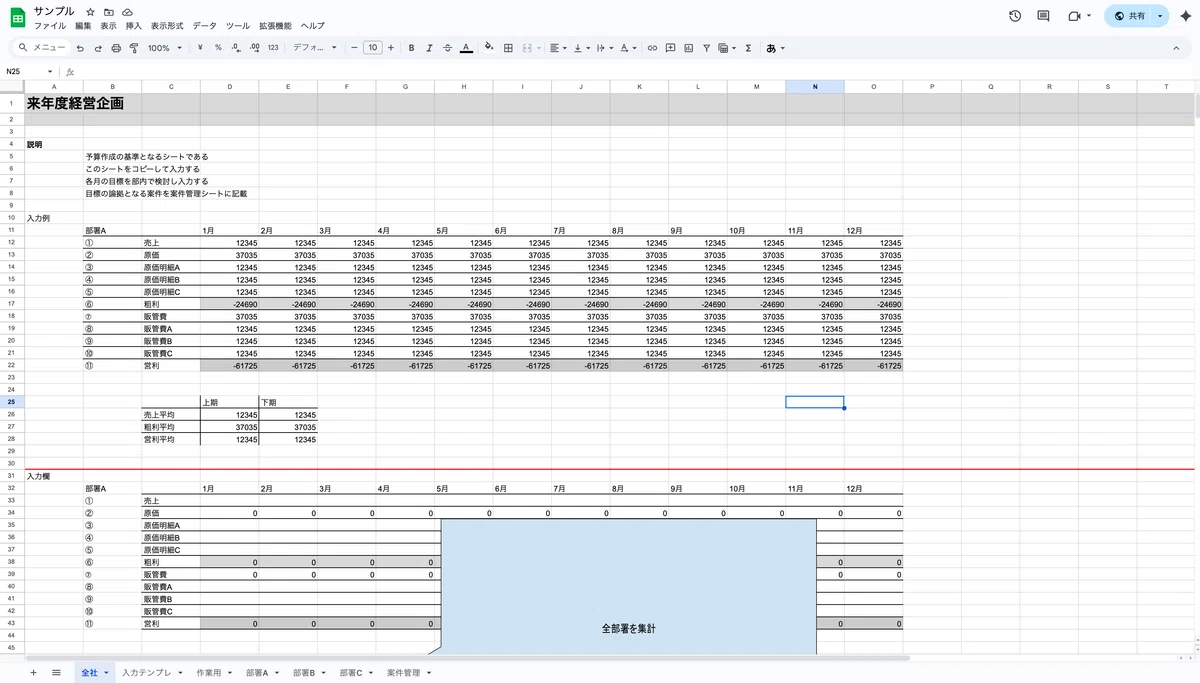Open the データ menu
This screenshot has height=683, width=1200.
coord(204,25)
